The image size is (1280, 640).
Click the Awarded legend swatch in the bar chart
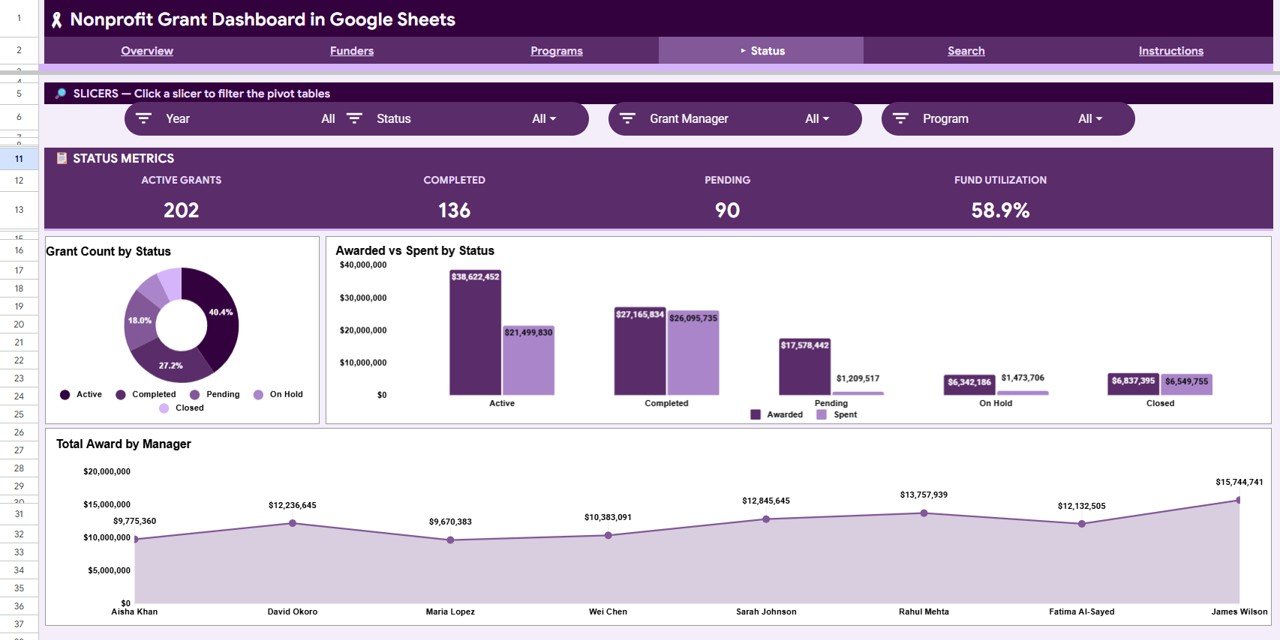pyautogui.click(x=756, y=414)
